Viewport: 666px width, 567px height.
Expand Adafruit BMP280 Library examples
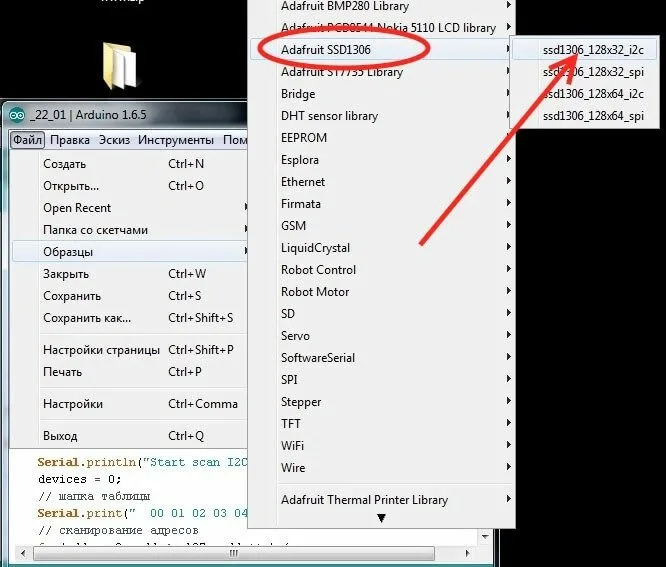tap(382, 6)
